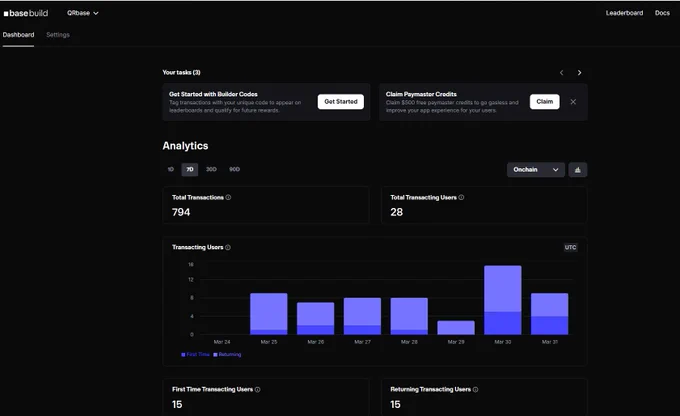Toggle the Returning legend entry
Image resolution: width=680 pixels, height=416 pixels.
pyautogui.click(x=227, y=354)
